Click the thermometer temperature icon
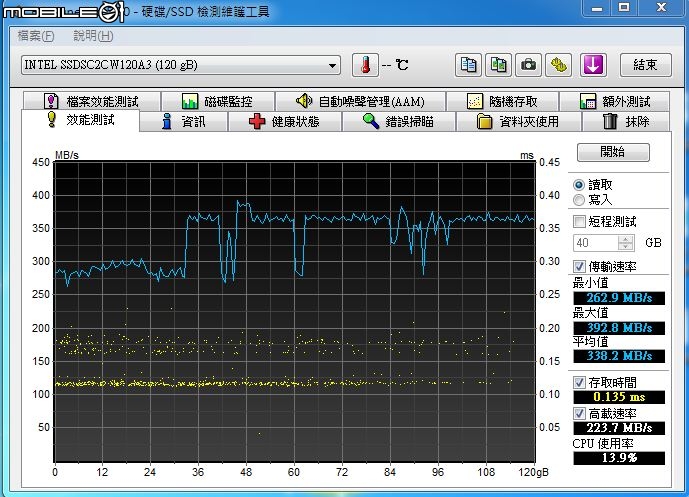689x497 pixels. click(365, 65)
